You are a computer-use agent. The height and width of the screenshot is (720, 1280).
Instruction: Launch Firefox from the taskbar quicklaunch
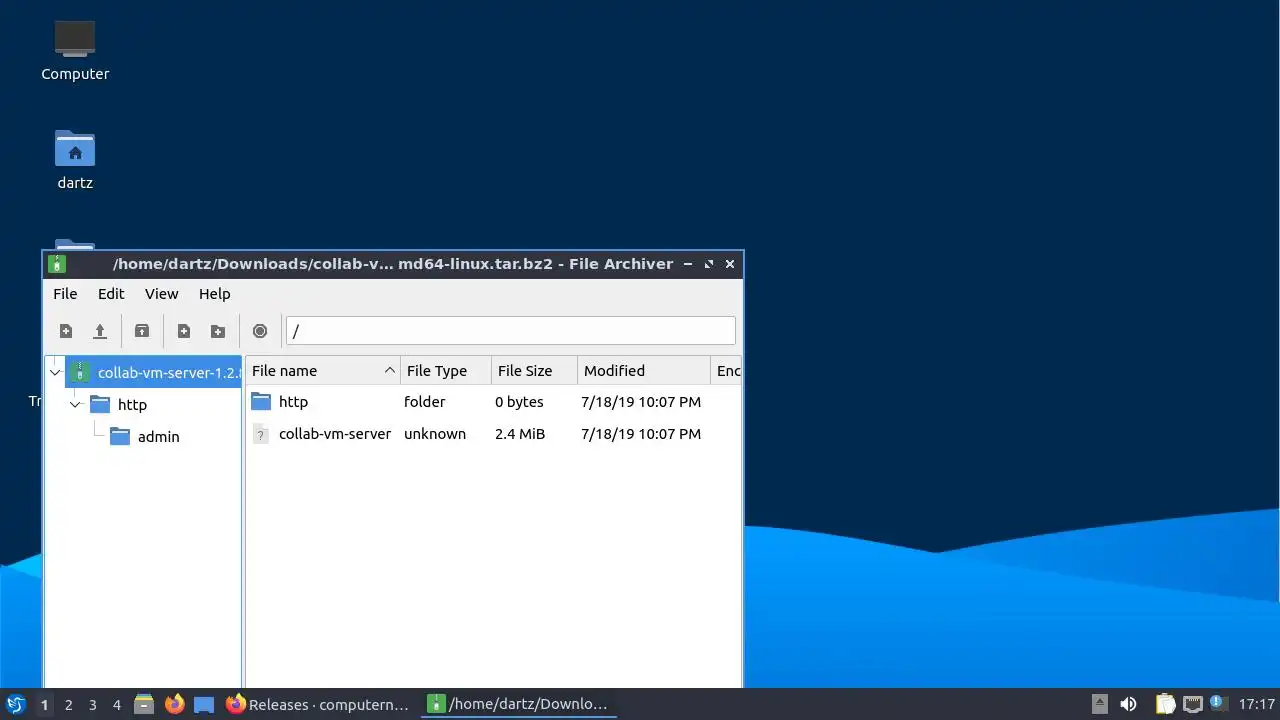(x=175, y=704)
